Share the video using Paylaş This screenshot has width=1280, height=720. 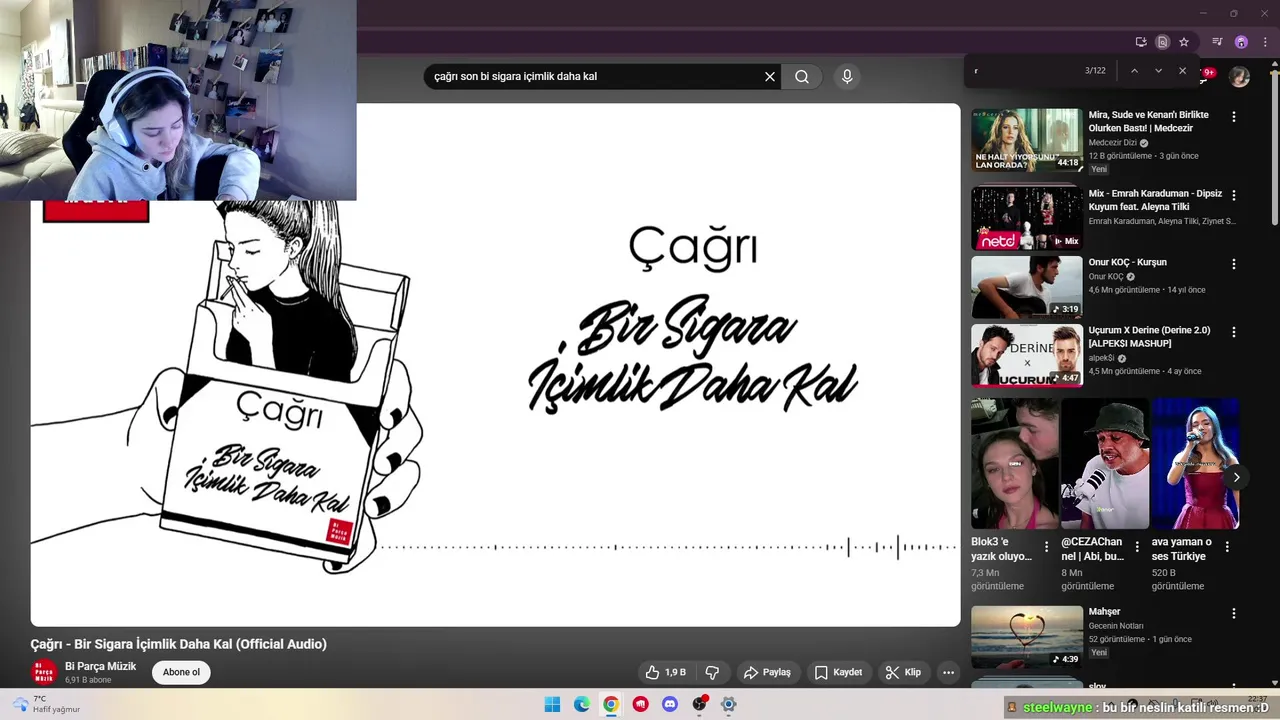pos(768,672)
